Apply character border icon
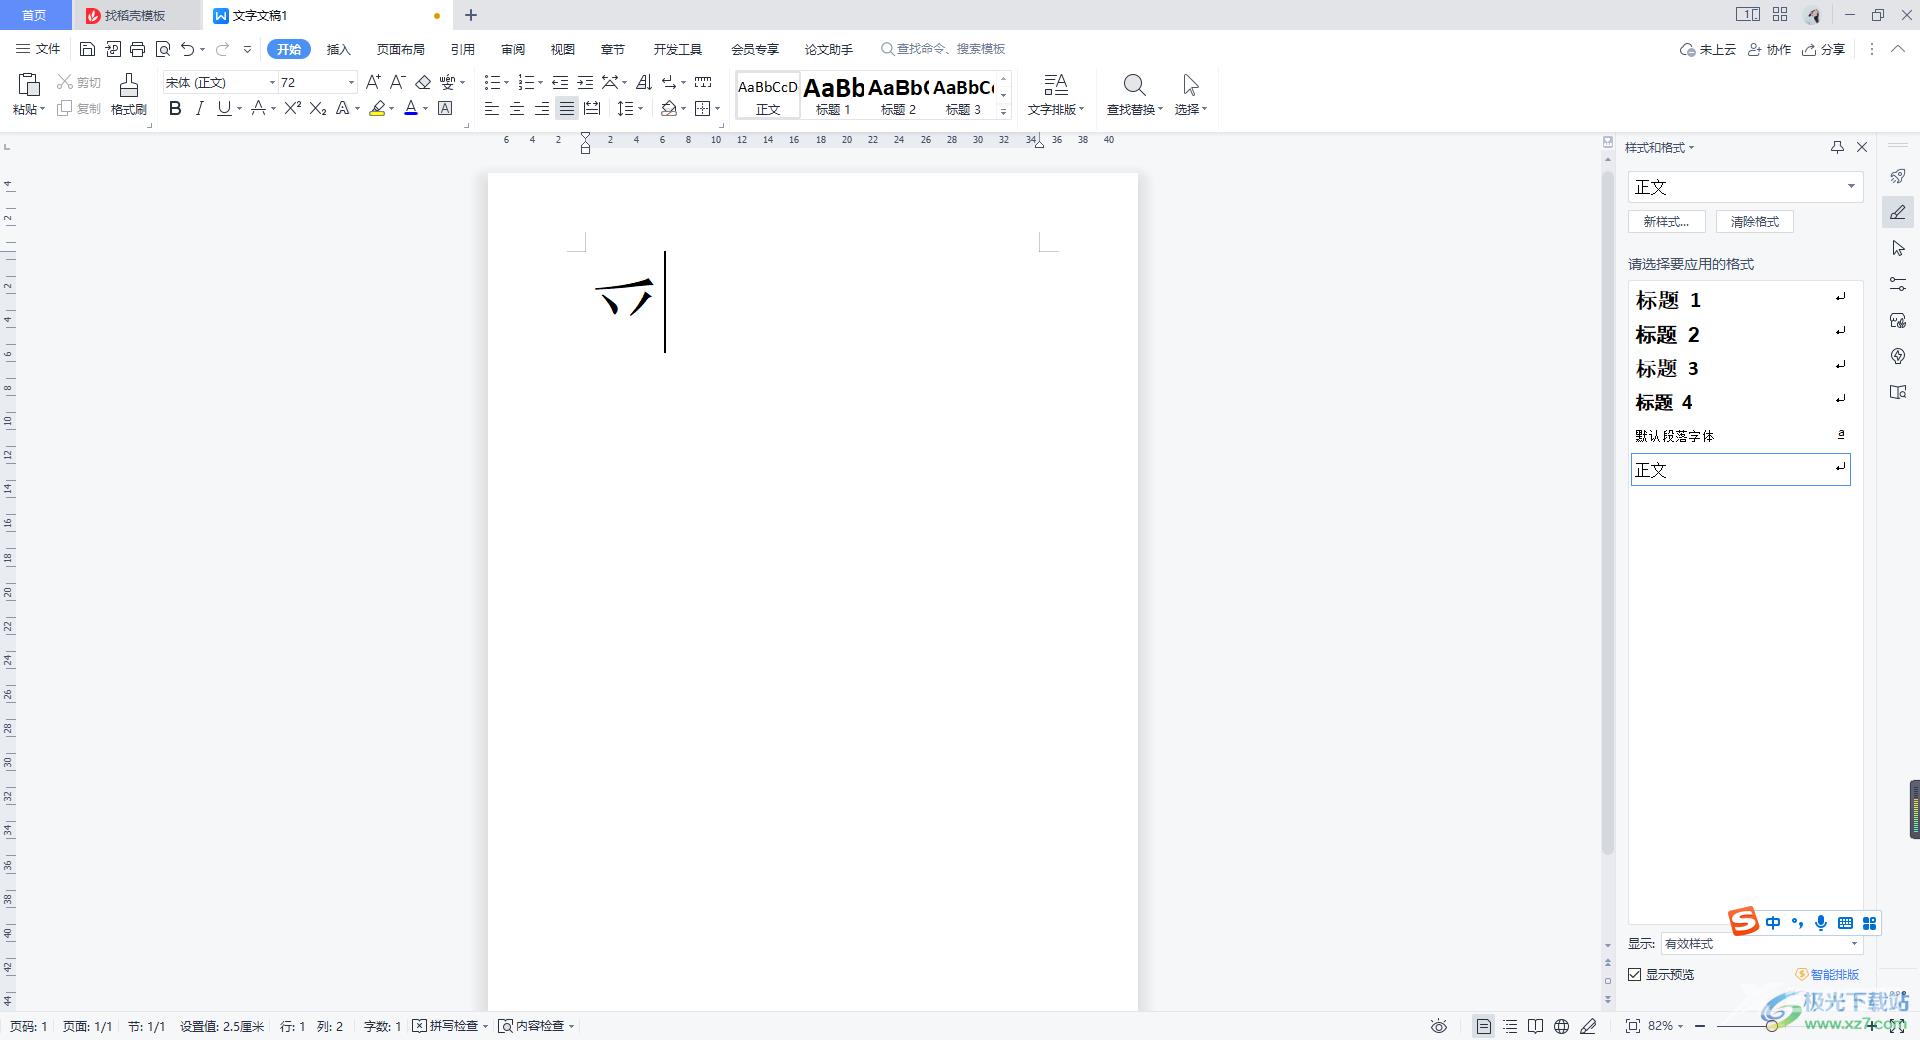This screenshot has height=1040, width=1920. 445,108
